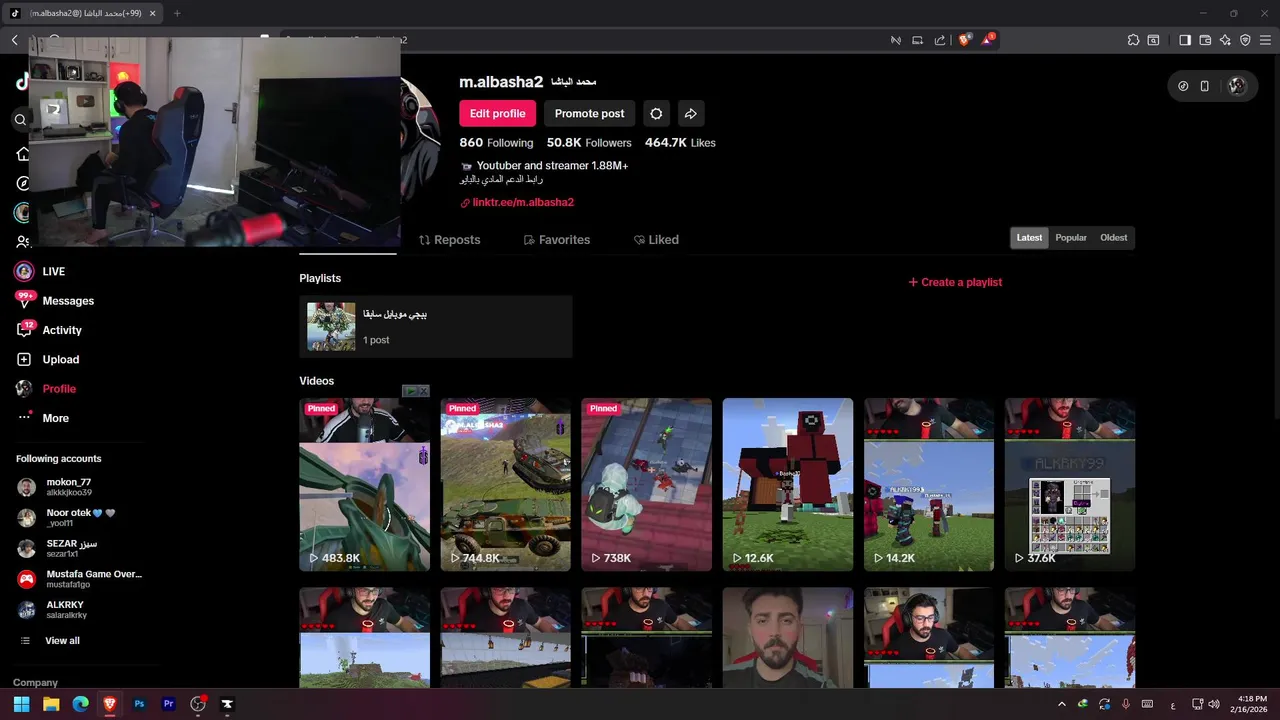Go to LIVE in the sidebar
This screenshot has width=1280, height=720.
(41, 271)
